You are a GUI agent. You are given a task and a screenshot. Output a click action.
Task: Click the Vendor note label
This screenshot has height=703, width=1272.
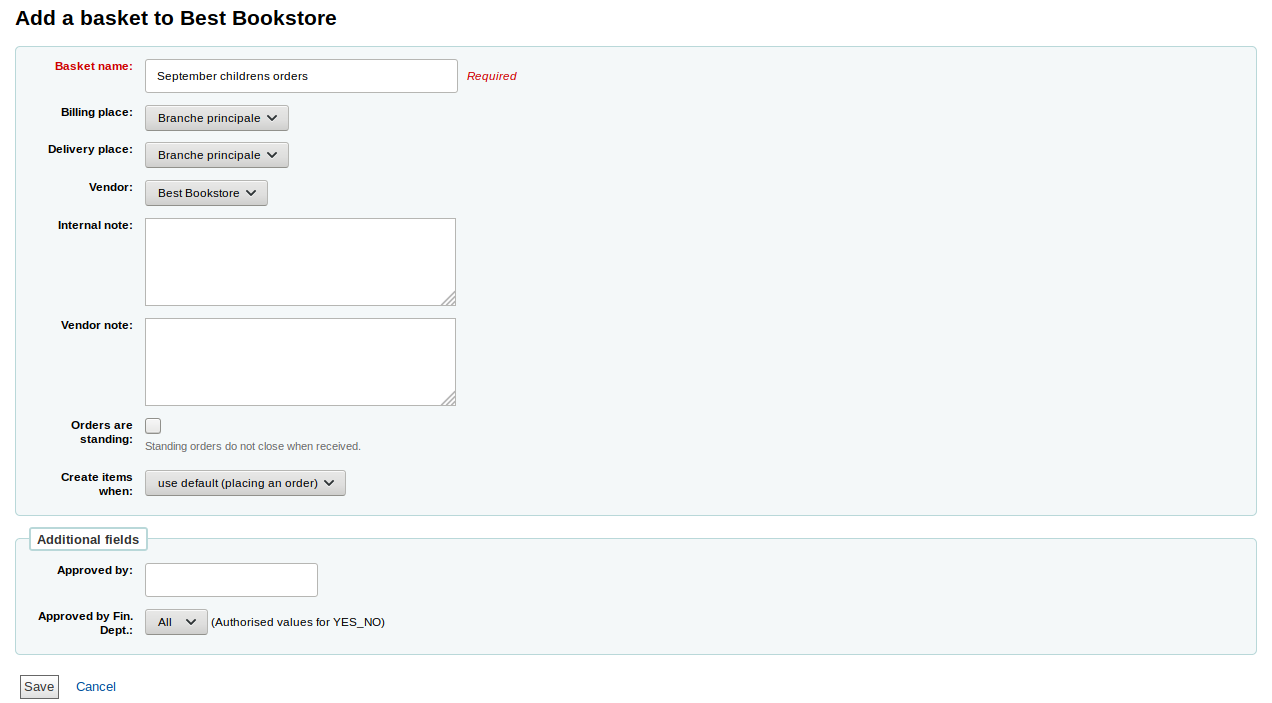pos(96,325)
